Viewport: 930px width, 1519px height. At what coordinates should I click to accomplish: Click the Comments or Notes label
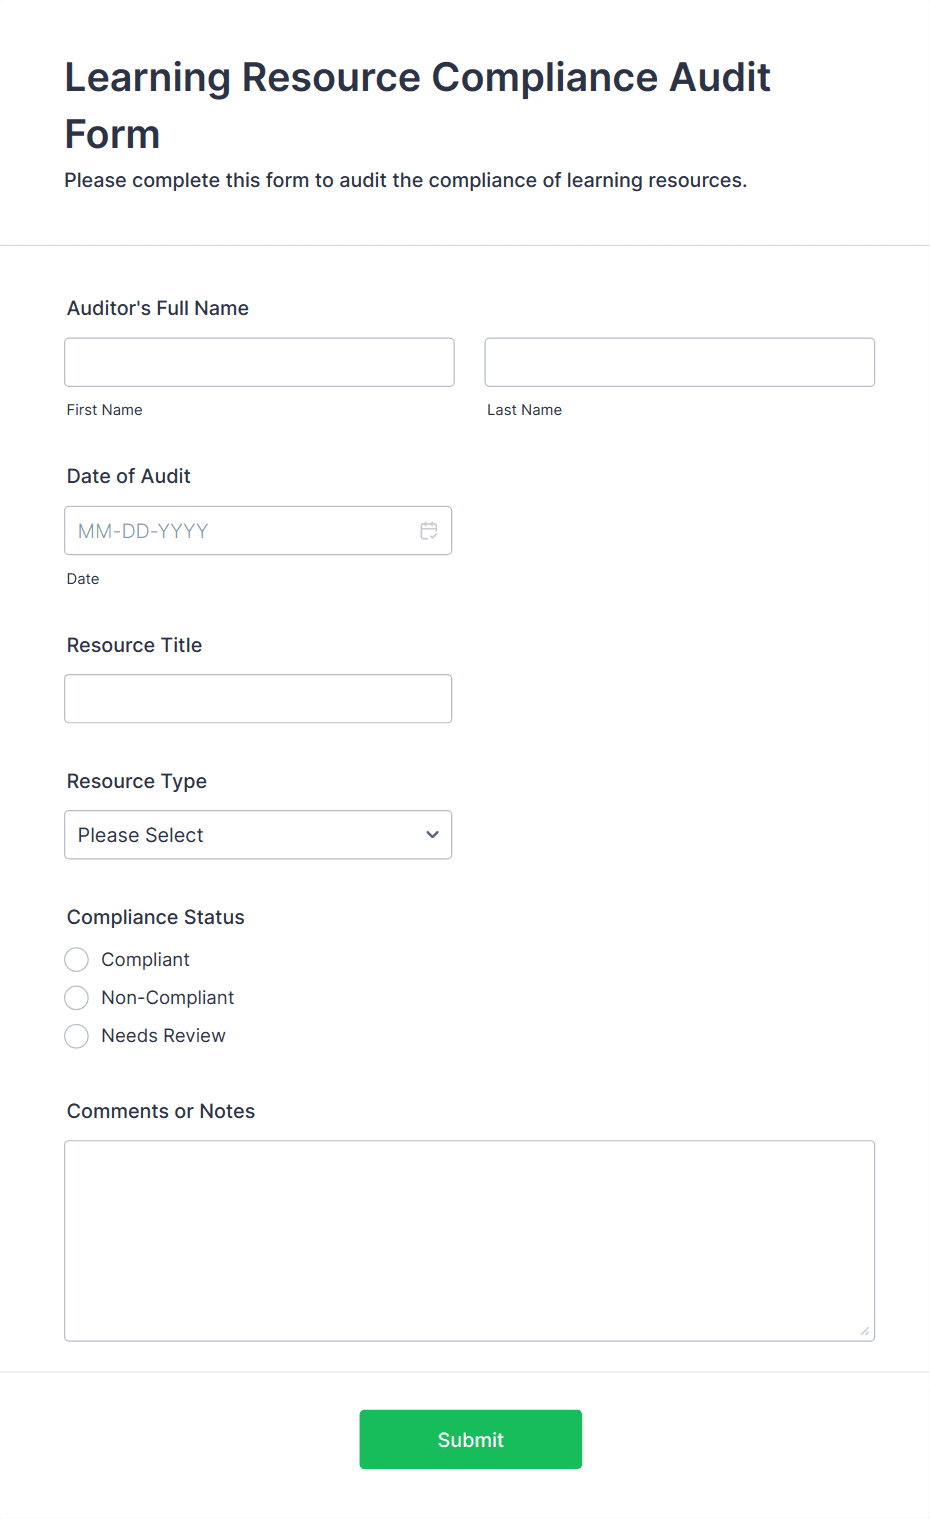(161, 1111)
